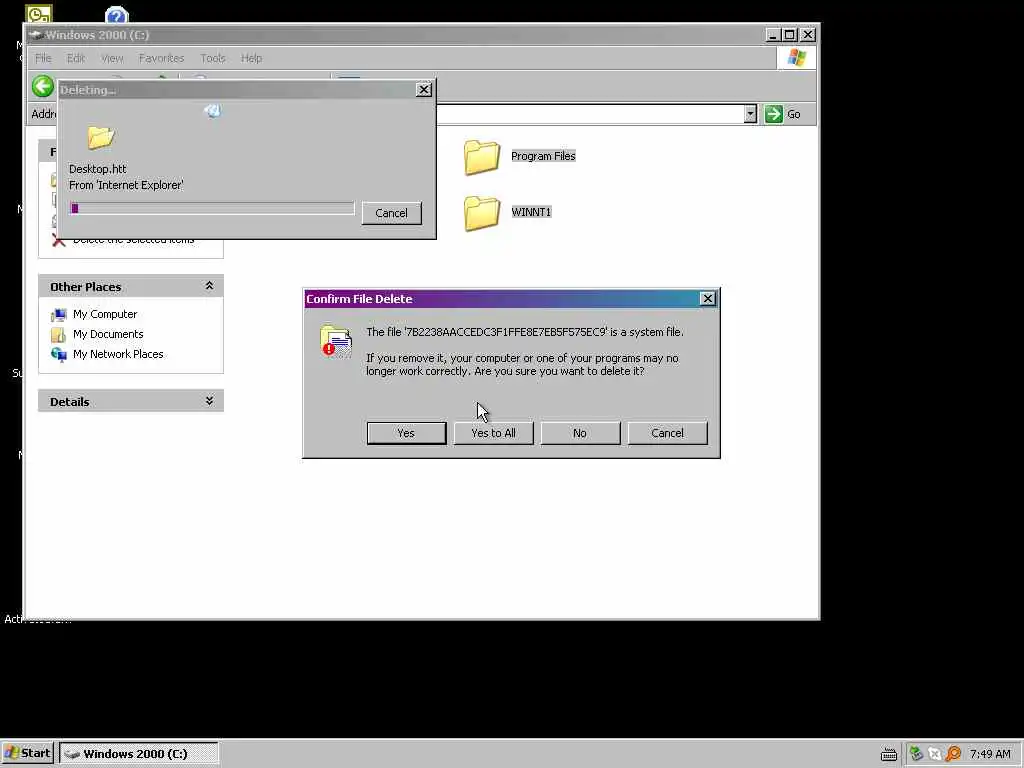Click Yes in Confirm File Delete dialog
Screen dimensions: 1024x768
tap(406, 433)
